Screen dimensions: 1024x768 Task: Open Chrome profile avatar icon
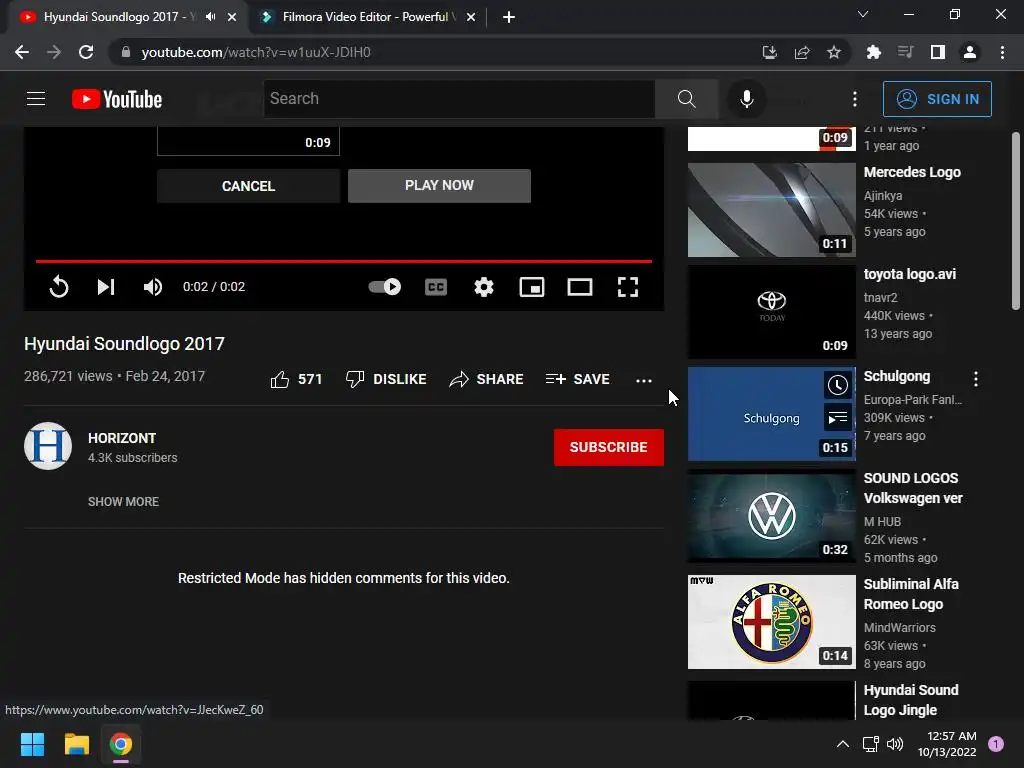click(970, 52)
